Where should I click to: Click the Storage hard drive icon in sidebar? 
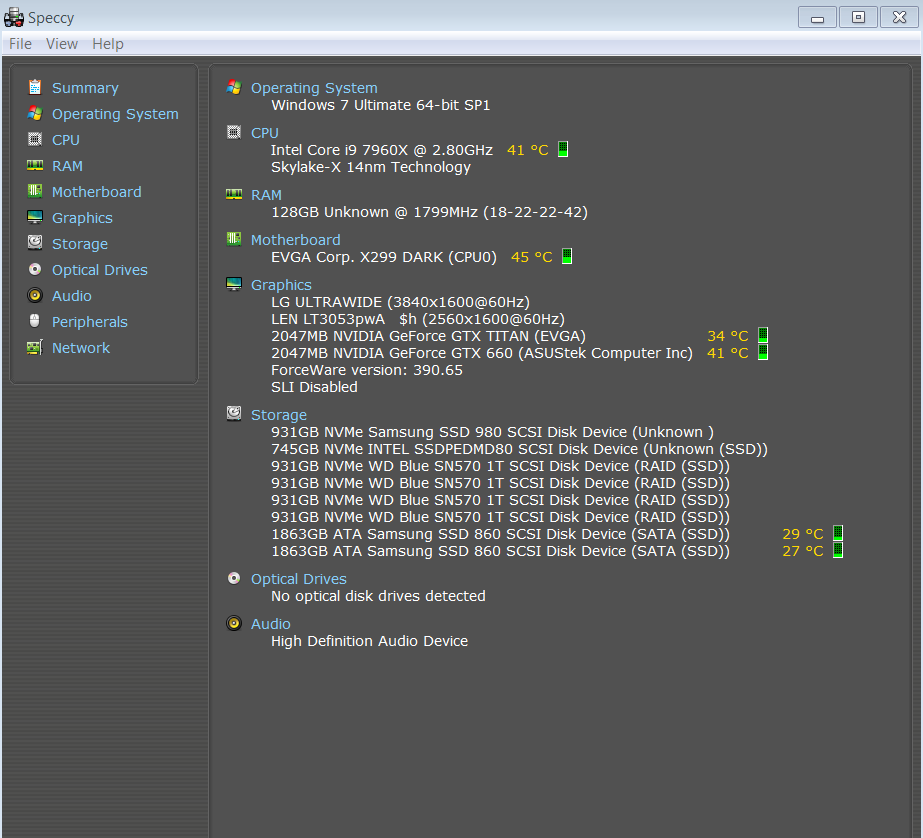pos(35,242)
